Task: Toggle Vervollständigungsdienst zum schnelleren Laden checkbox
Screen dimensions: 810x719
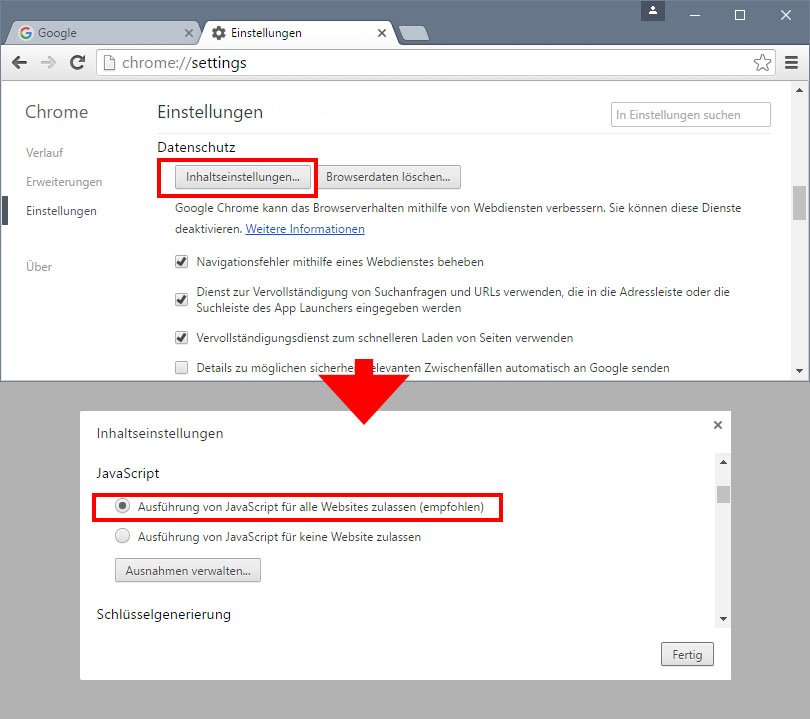Action: click(182, 338)
